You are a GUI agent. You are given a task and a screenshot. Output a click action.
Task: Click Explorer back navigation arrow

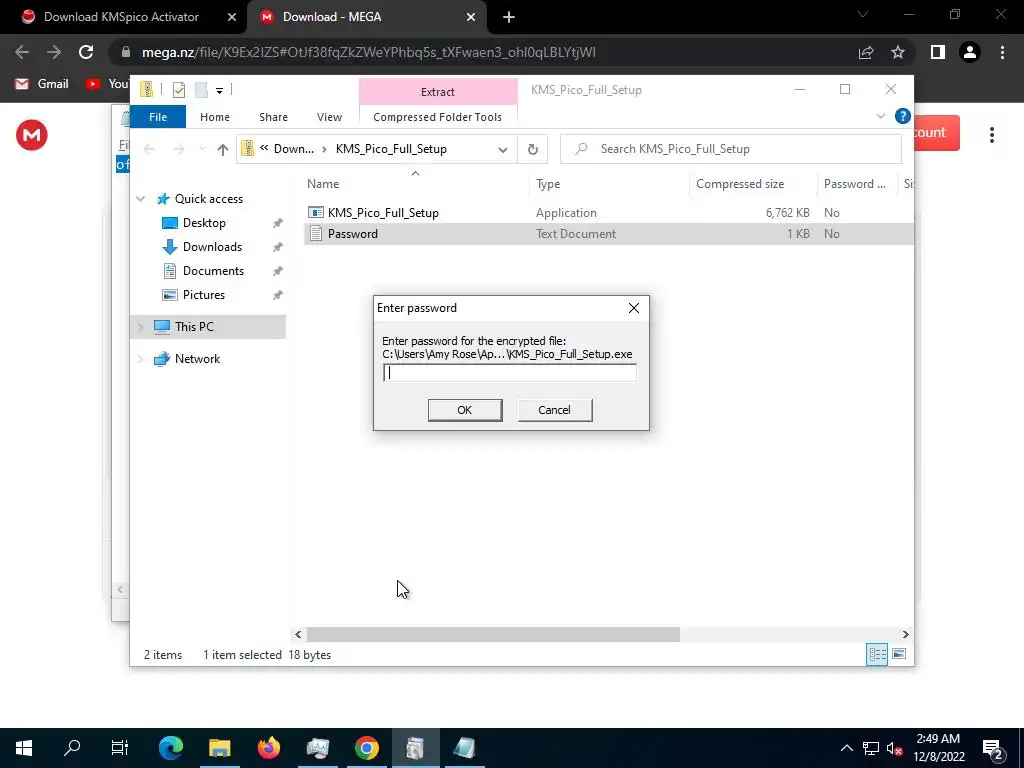coord(149,150)
